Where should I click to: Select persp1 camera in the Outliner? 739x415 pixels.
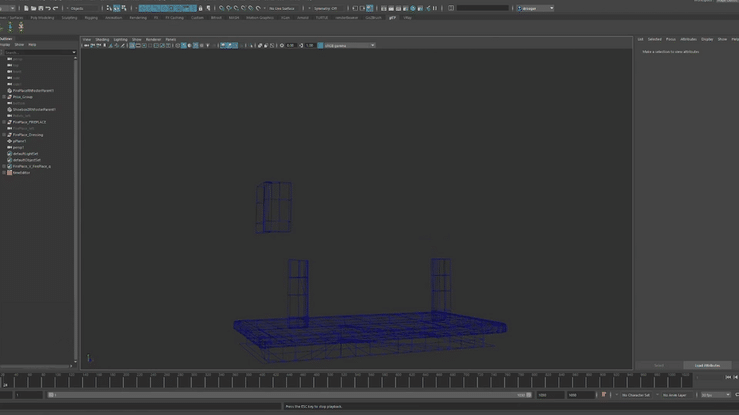tap(18, 147)
